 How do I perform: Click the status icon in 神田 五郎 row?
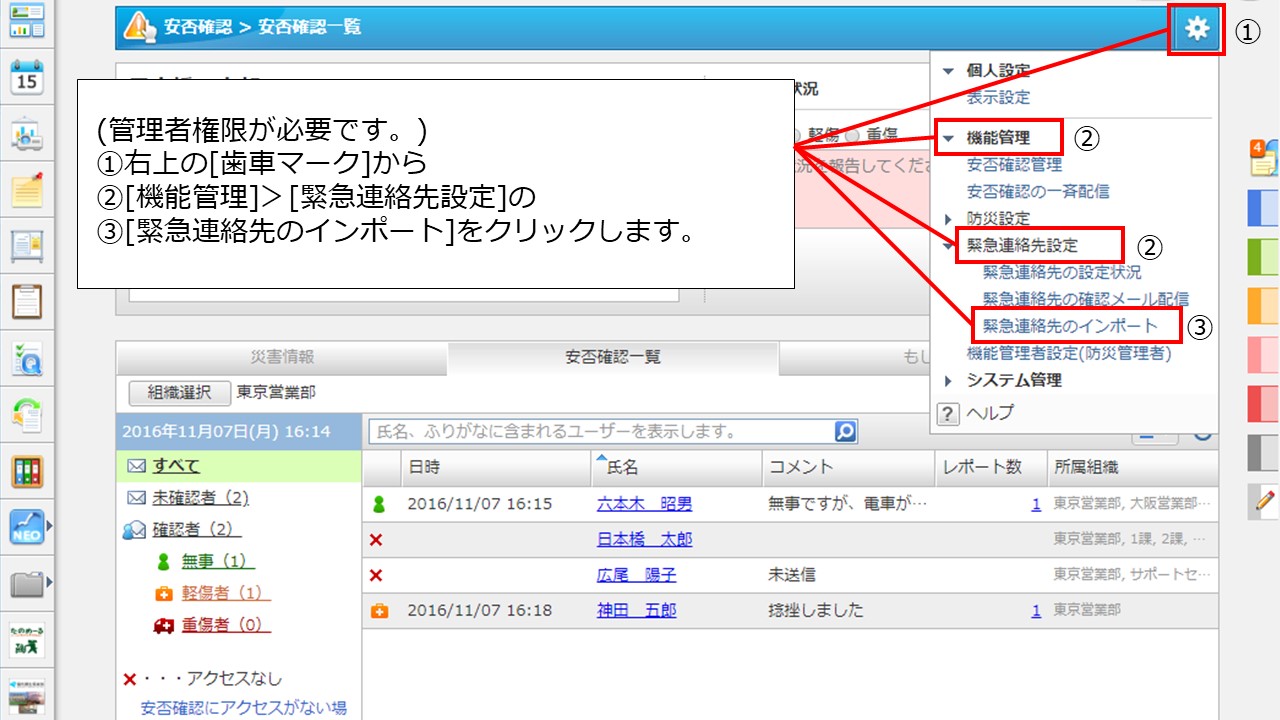[x=378, y=610]
